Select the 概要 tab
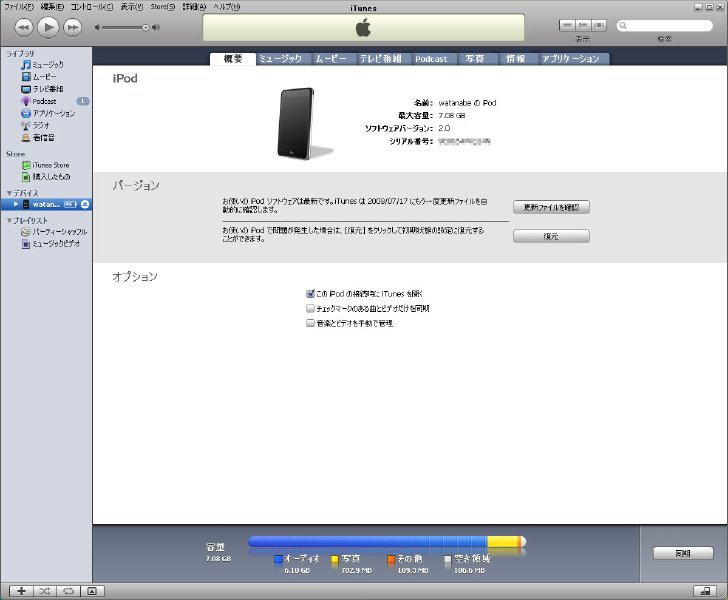Image resolution: width=728 pixels, height=600 pixels. click(x=233, y=59)
